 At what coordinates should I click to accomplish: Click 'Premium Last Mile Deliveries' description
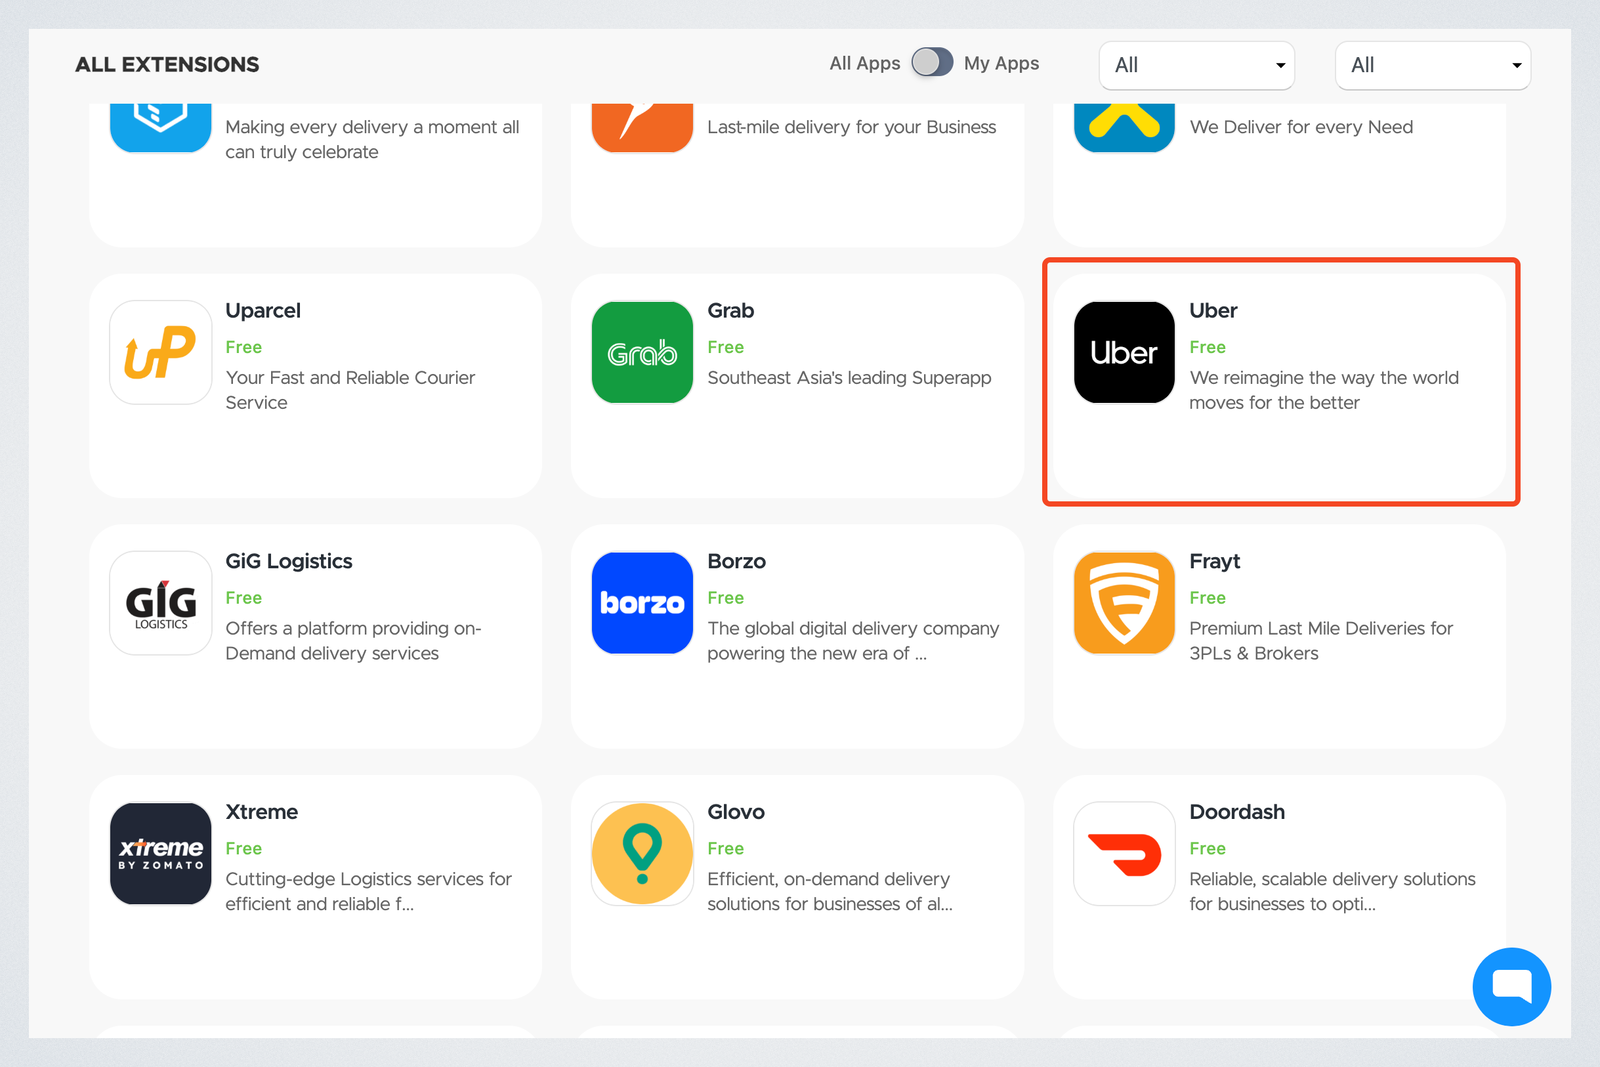click(x=1321, y=641)
